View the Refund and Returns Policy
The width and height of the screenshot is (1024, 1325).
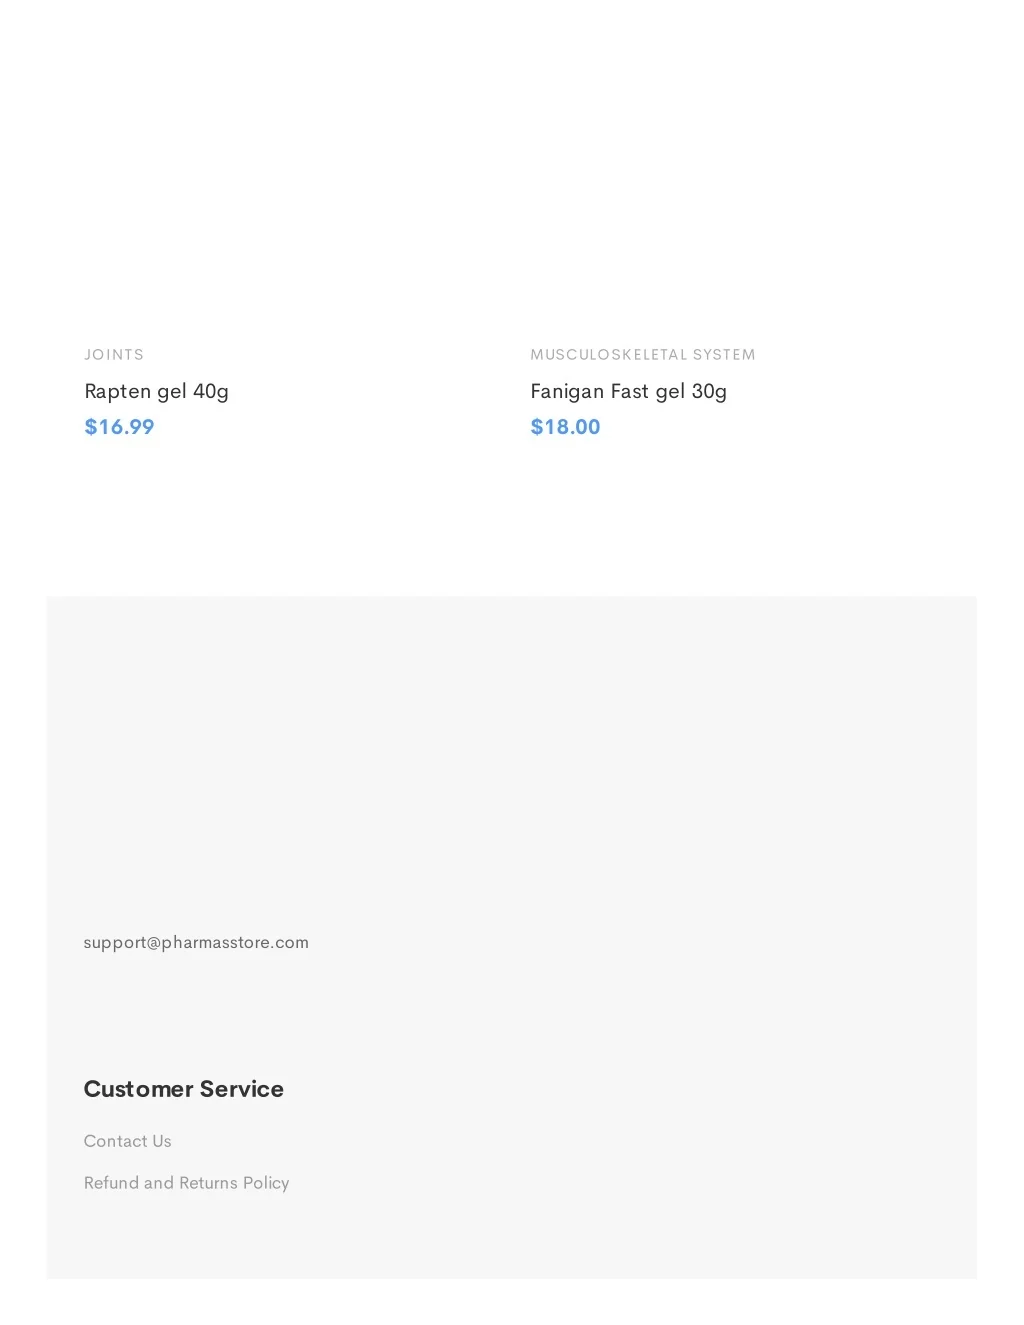click(186, 1183)
